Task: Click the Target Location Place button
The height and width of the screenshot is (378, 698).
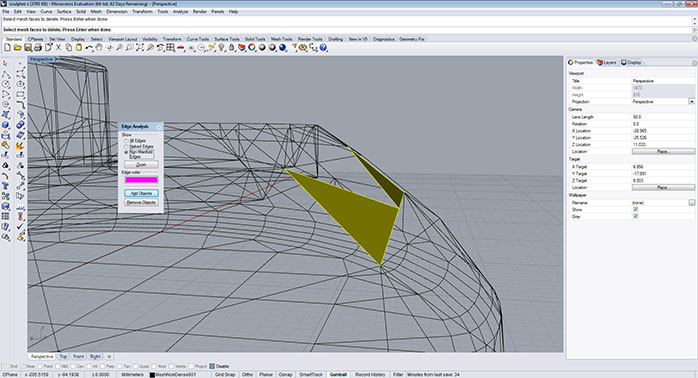Action: click(663, 187)
